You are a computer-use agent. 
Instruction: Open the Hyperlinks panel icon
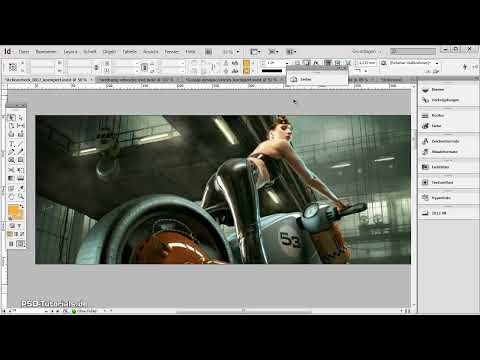[x=425, y=198]
